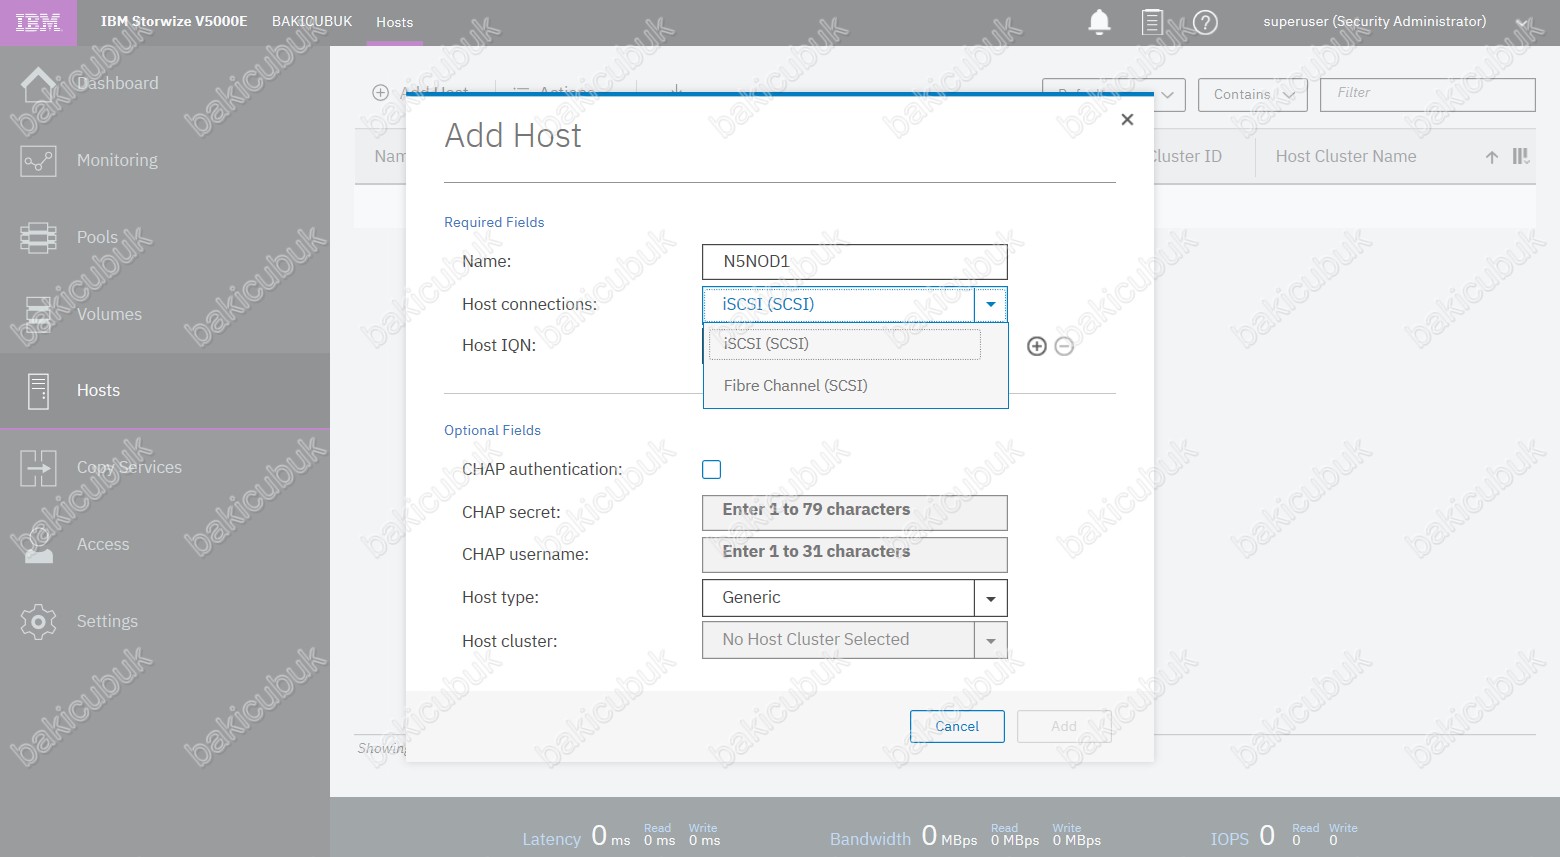This screenshot has width=1560, height=857.
Task: Open the clipboard tasks icon in header
Action: tap(1152, 22)
